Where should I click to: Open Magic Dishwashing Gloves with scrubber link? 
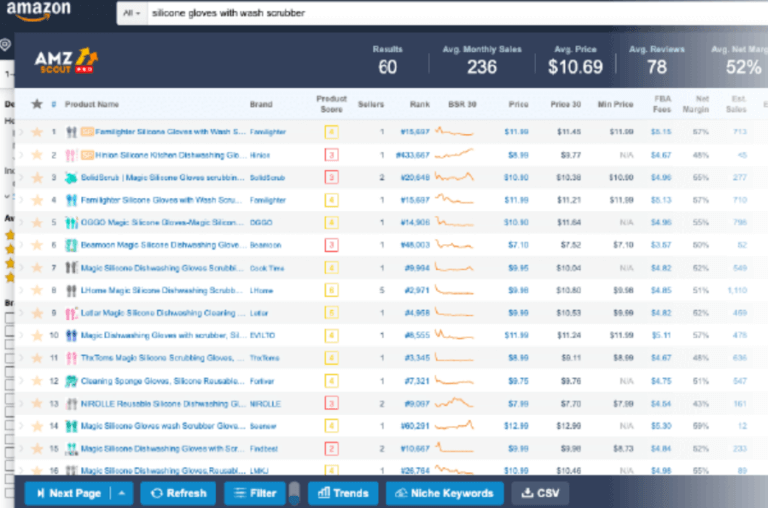pos(164,335)
